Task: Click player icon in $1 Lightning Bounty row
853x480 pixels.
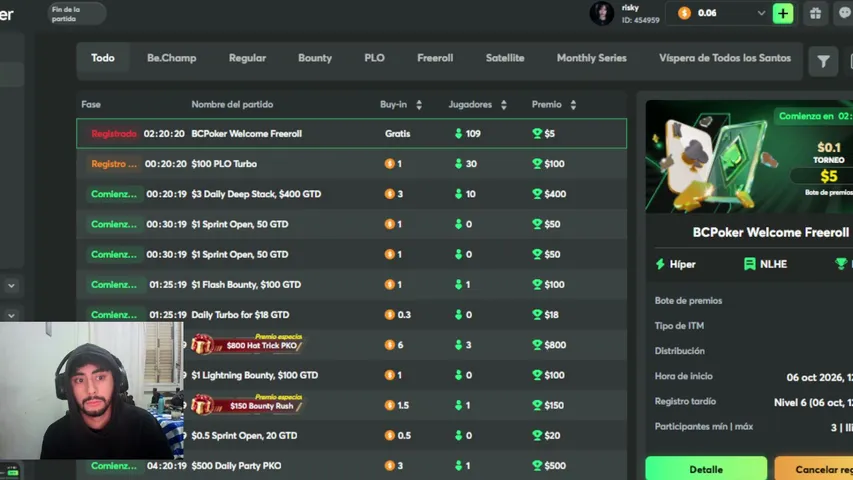Action: (458, 375)
